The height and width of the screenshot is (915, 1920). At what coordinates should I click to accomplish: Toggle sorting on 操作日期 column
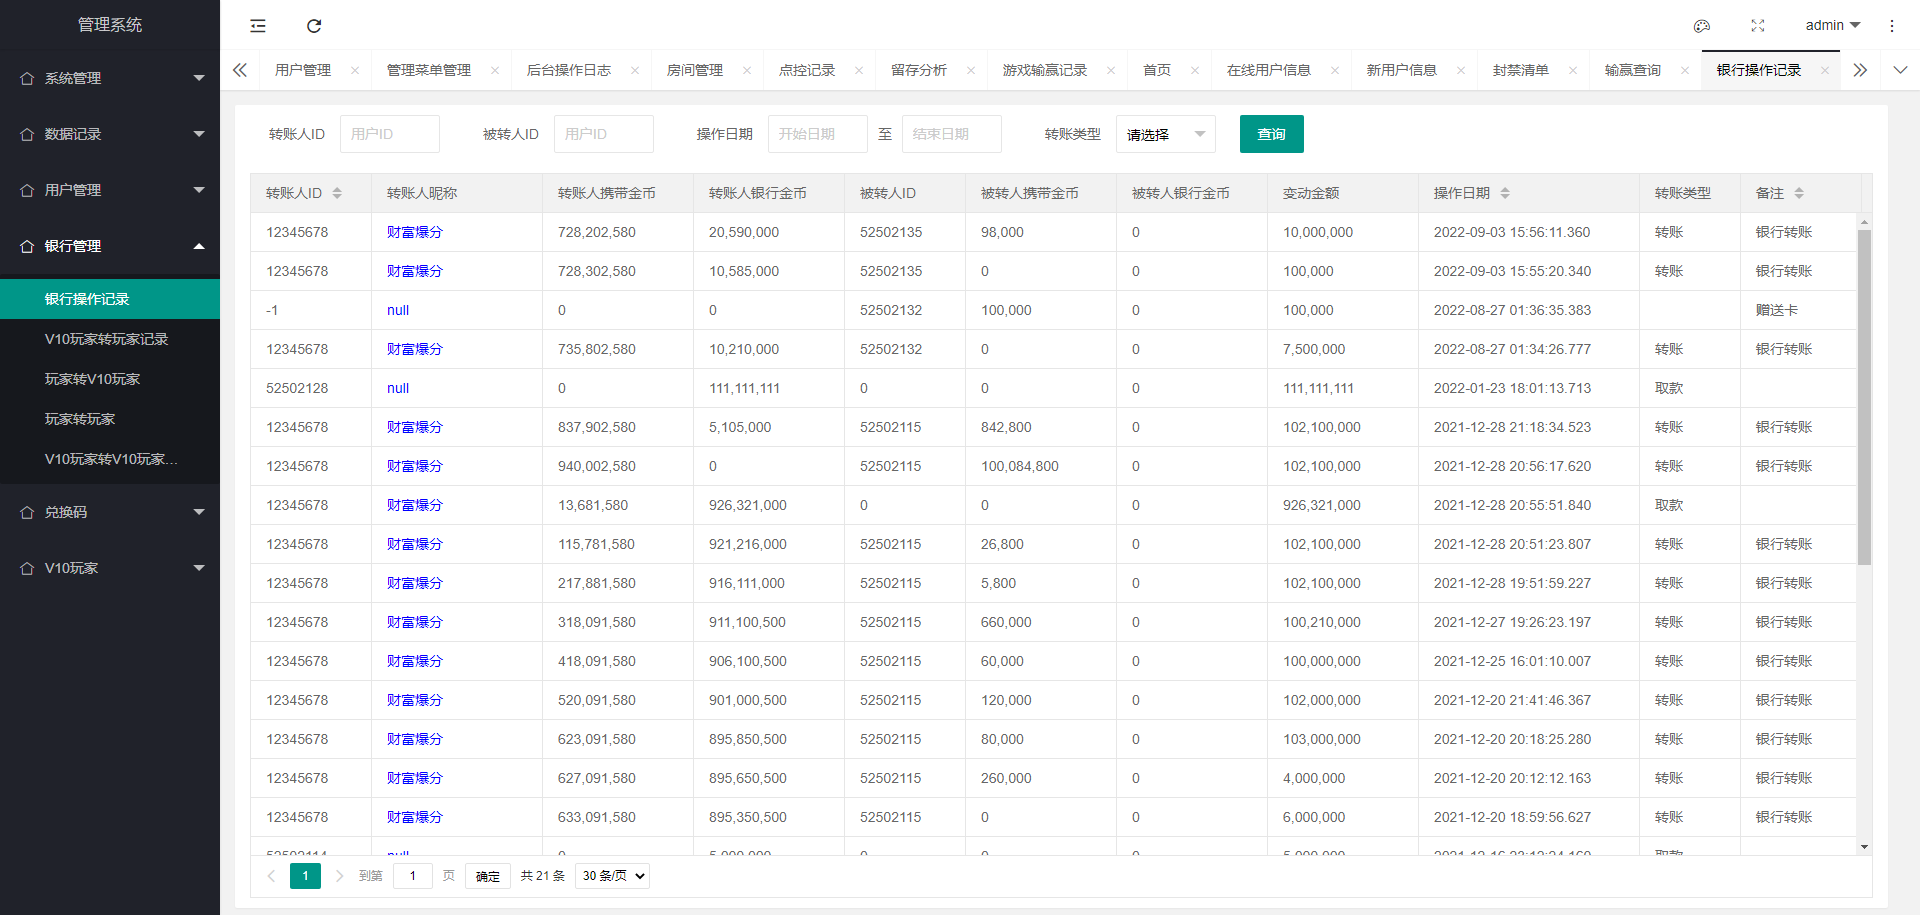1503,193
